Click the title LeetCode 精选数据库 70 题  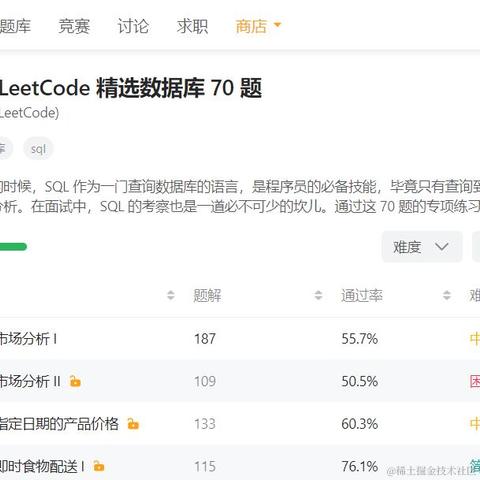[x=131, y=88]
